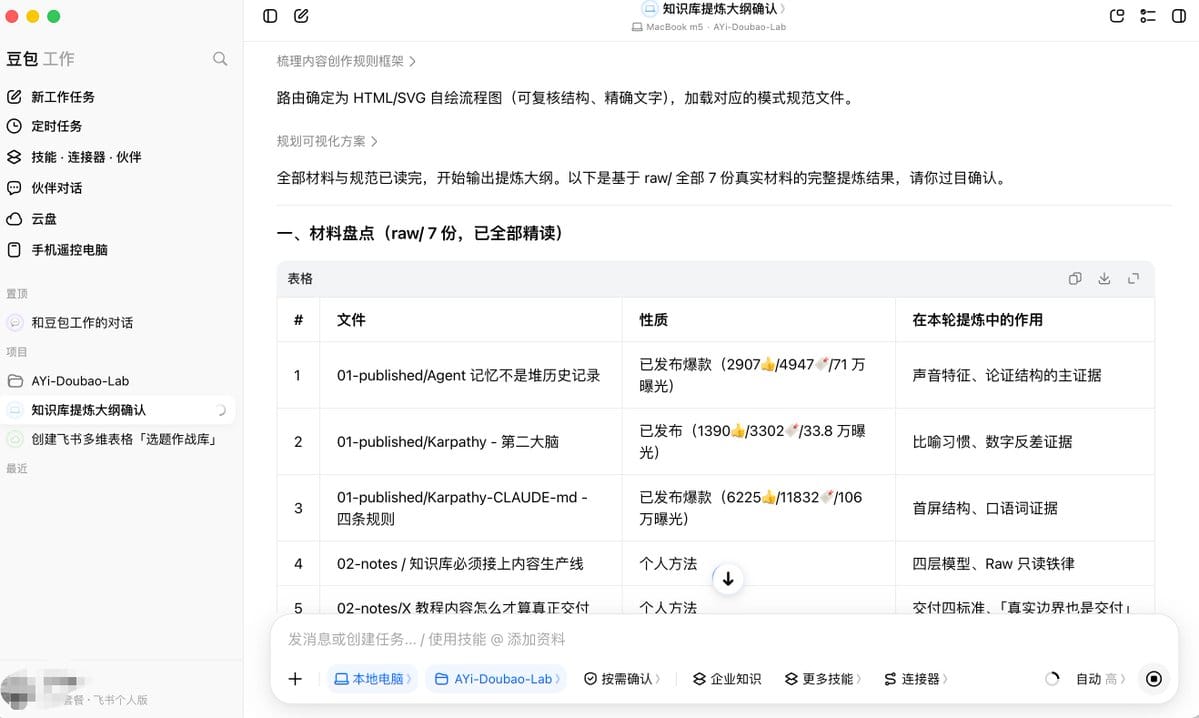
Task: Open 定时任务 in the sidebar
Action: click(57, 126)
